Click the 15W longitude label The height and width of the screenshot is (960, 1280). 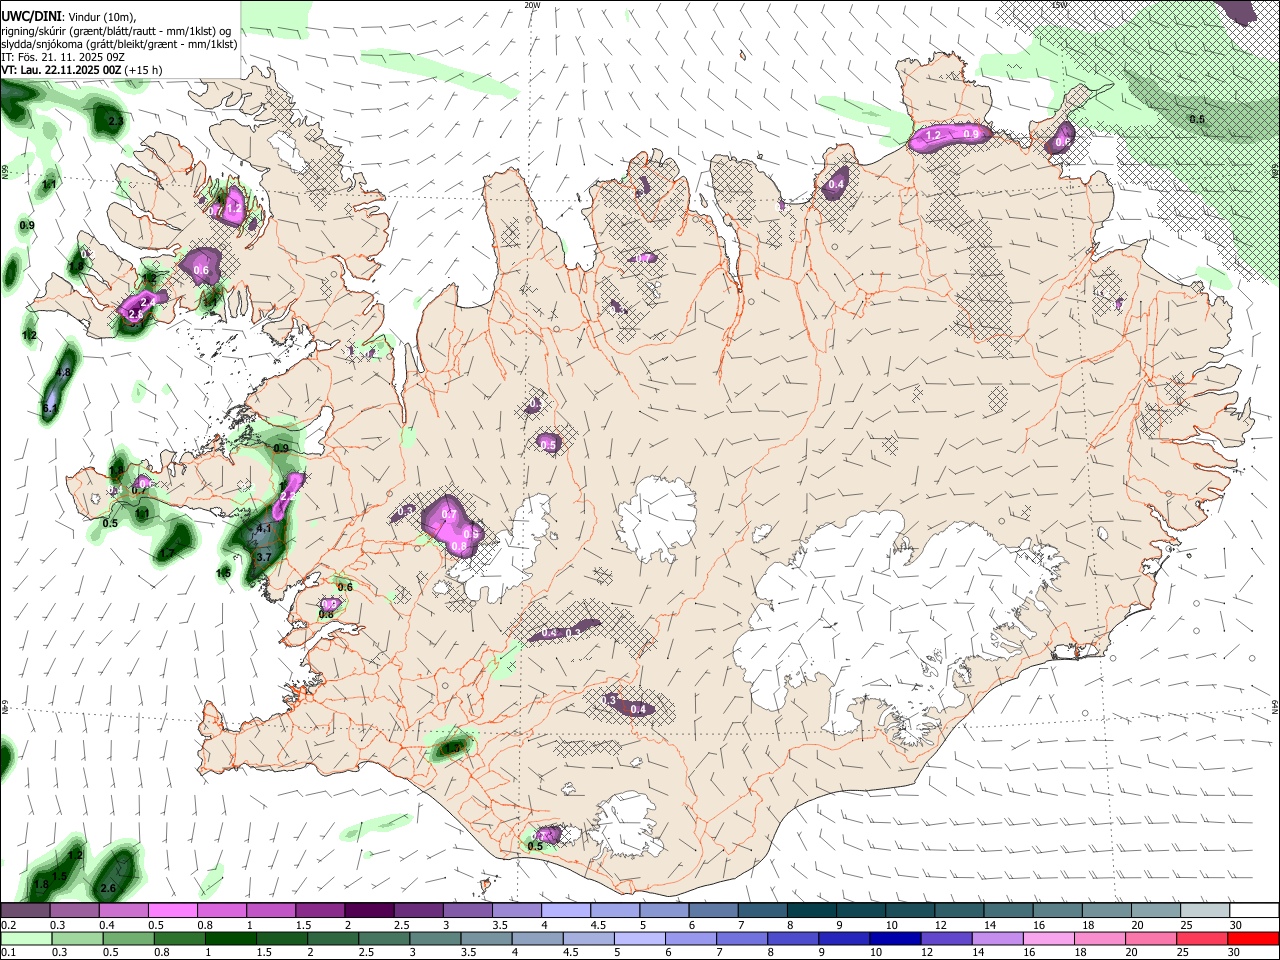[x=1059, y=5]
